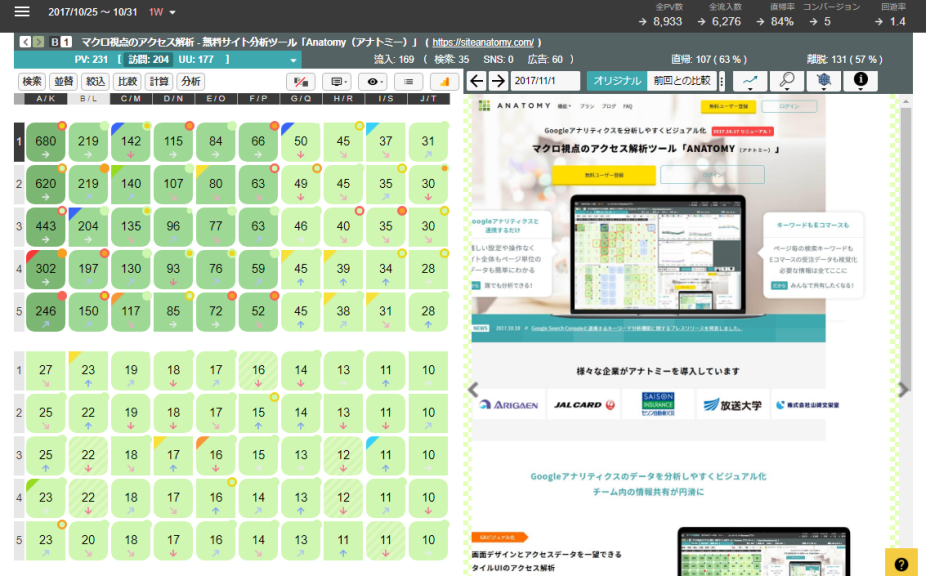Switch to list view icon

pos(409,82)
